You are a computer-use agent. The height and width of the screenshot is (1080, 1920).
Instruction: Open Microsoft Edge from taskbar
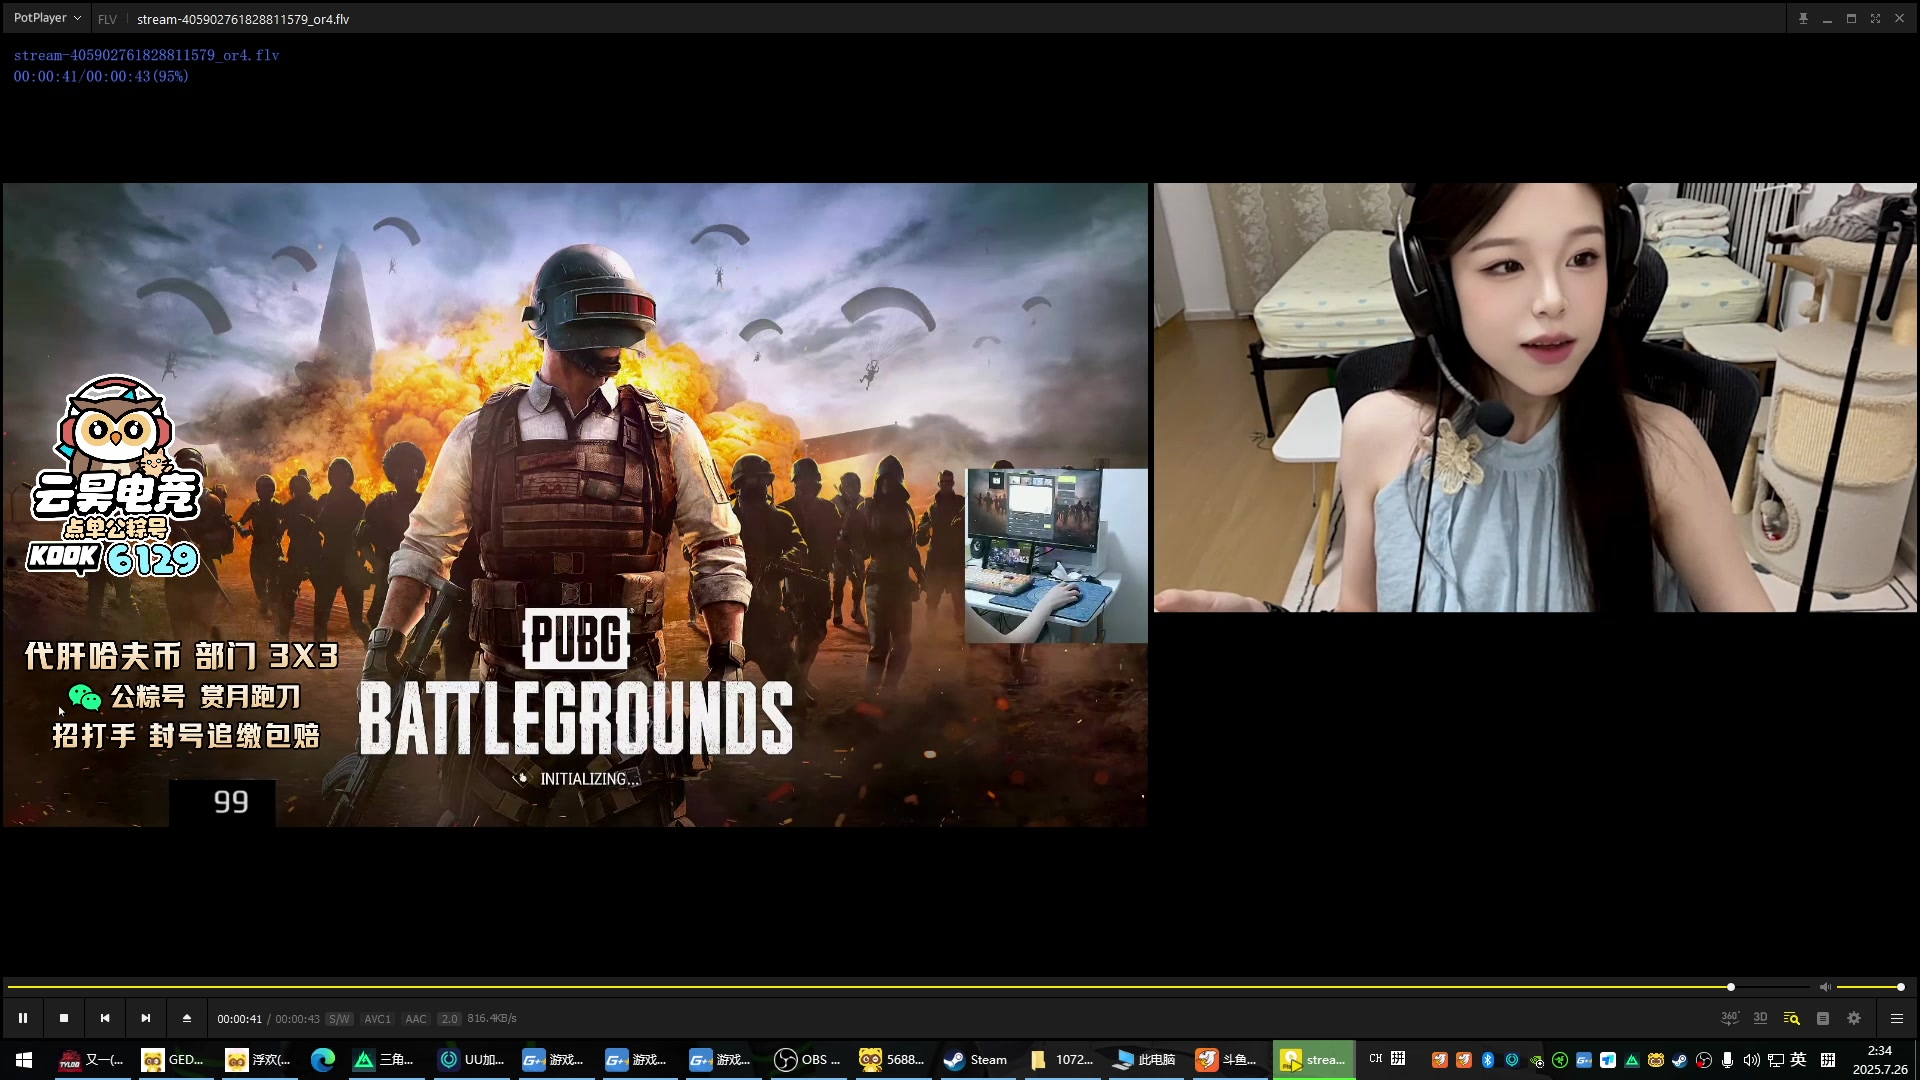[x=322, y=1060]
